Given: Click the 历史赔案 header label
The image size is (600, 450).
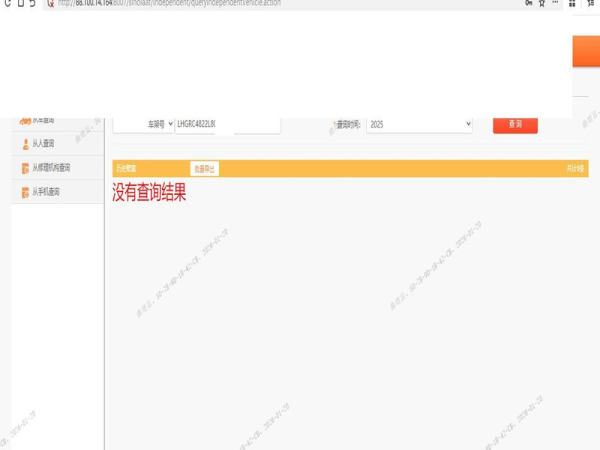Looking at the screenshot, I should click(126, 169).
